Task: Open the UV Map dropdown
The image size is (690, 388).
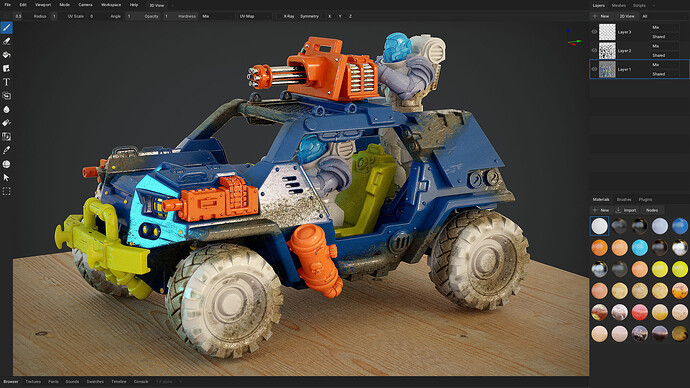Action: (x=254, y=16)
